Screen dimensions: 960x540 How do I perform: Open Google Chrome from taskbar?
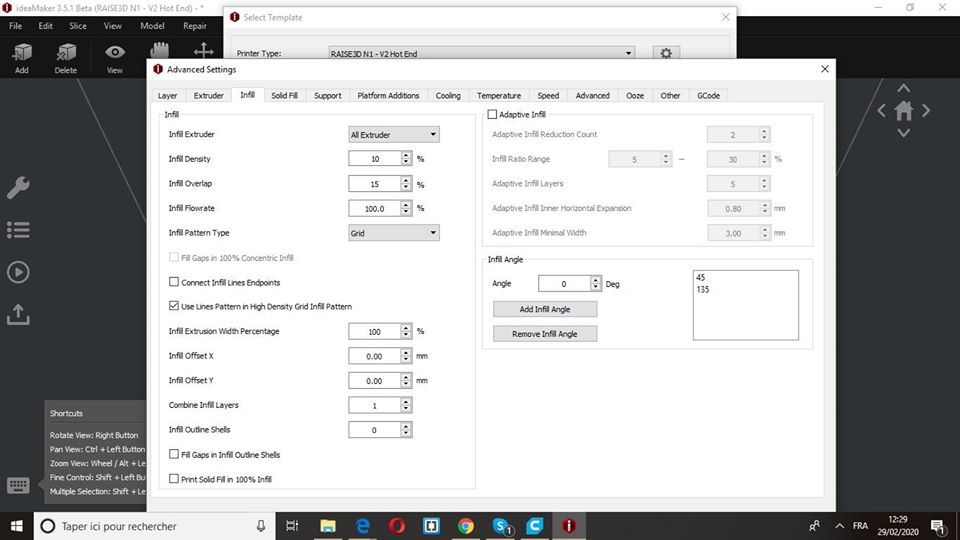(x=466, y=526)
